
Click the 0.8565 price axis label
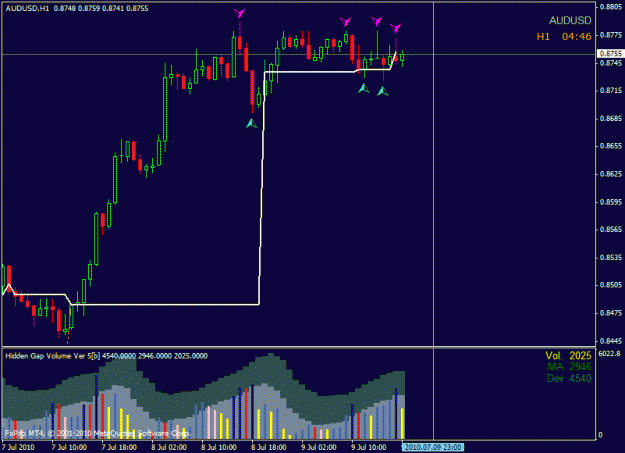[x=611, y=229]
